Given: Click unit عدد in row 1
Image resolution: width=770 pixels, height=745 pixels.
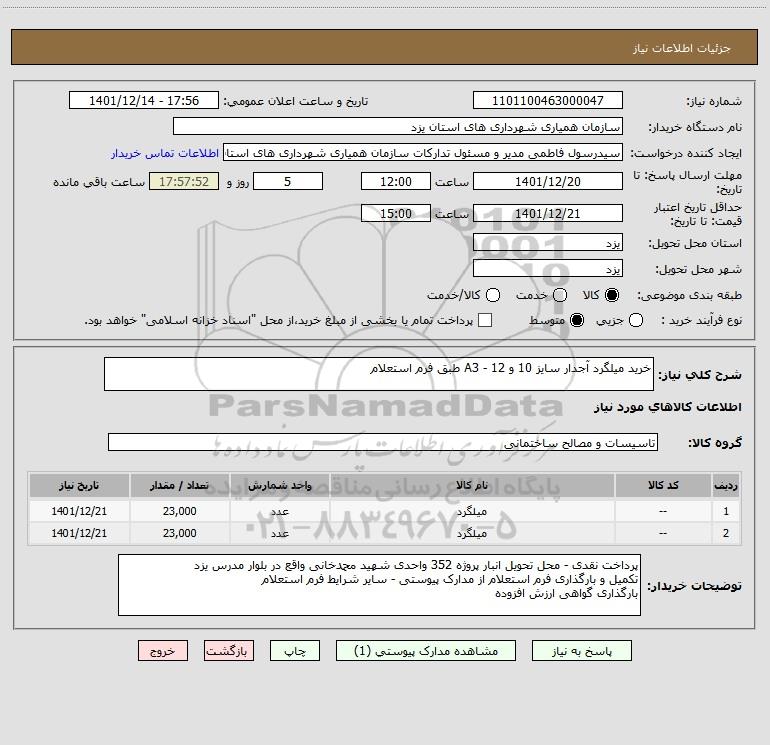Looking at the screenshot, I should (279, 512).
